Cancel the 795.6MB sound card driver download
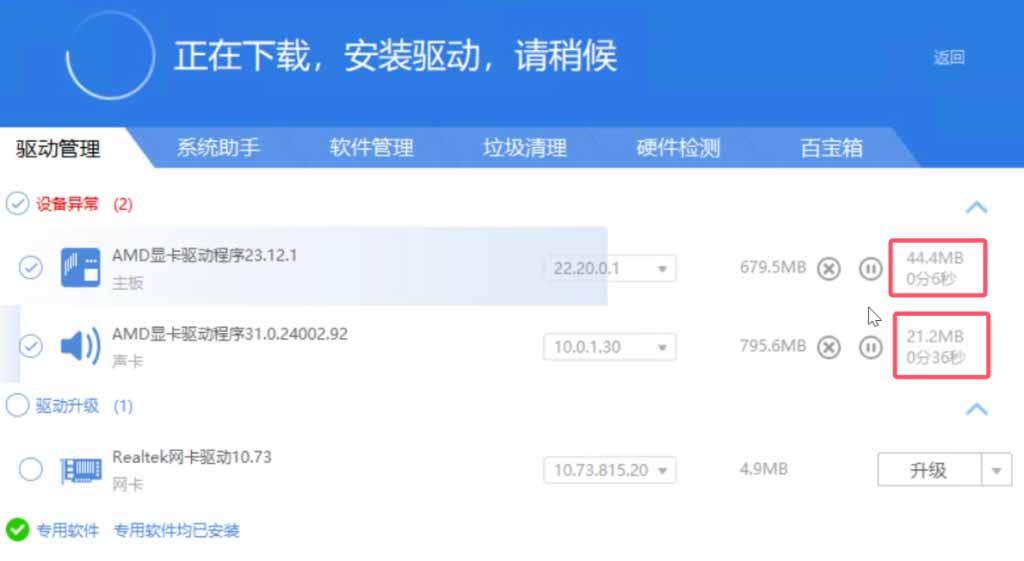Image resolution: width=1024 pixels, height=561 pixels. click(828, 347)
